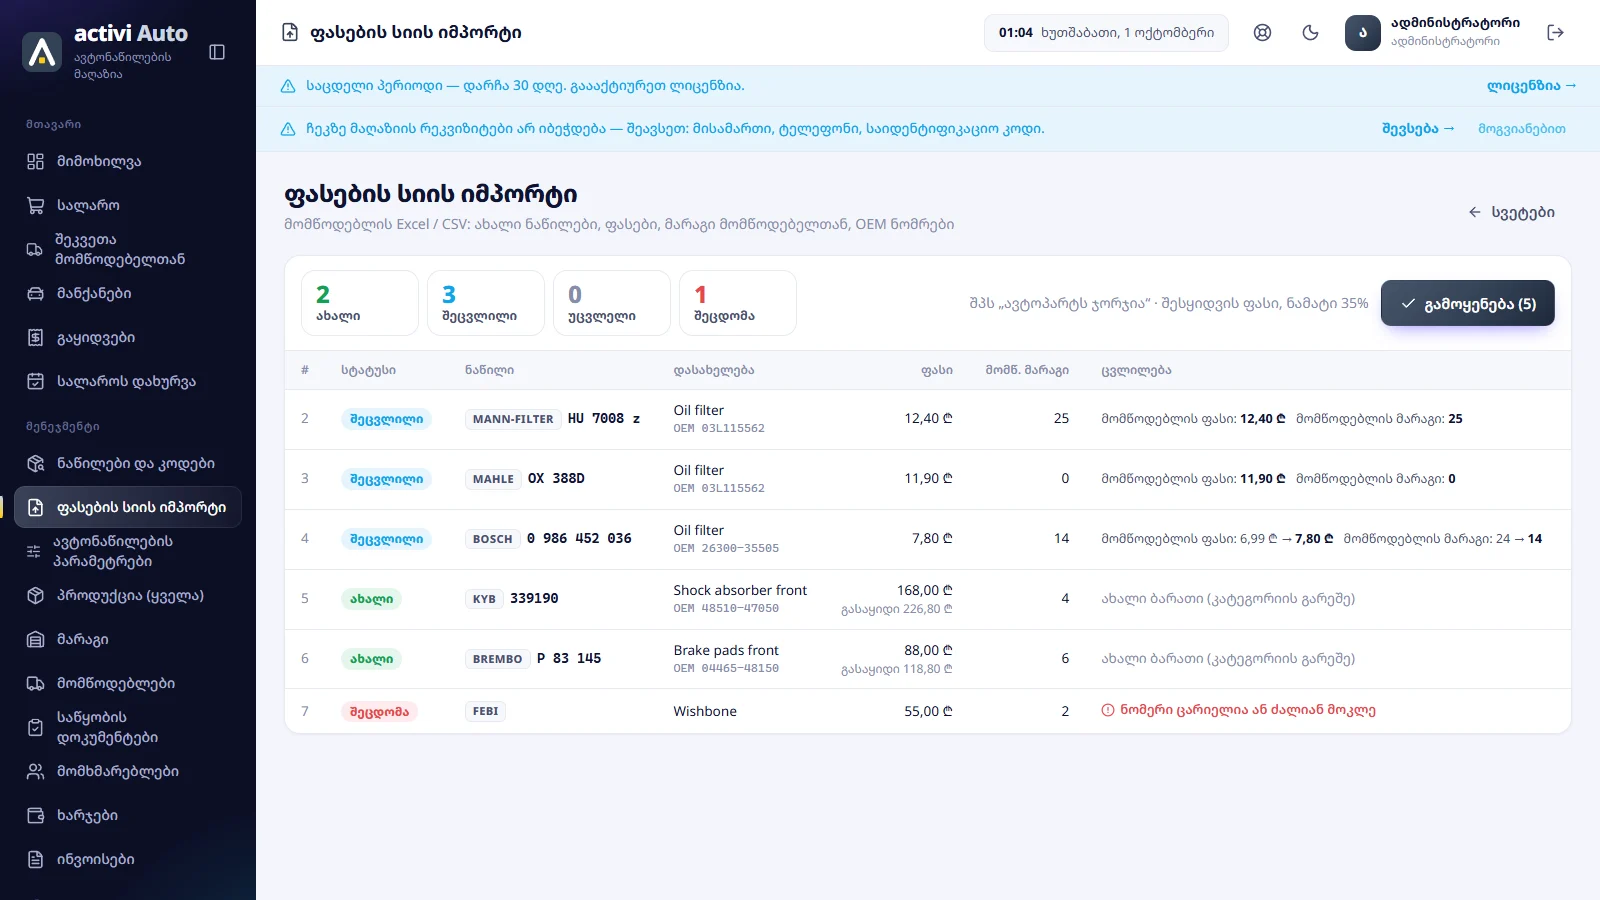This screenshot has height=900, width=1600.
Task: Click the ნაწილები და კოდები icon
Action: (x=36, y=464)
